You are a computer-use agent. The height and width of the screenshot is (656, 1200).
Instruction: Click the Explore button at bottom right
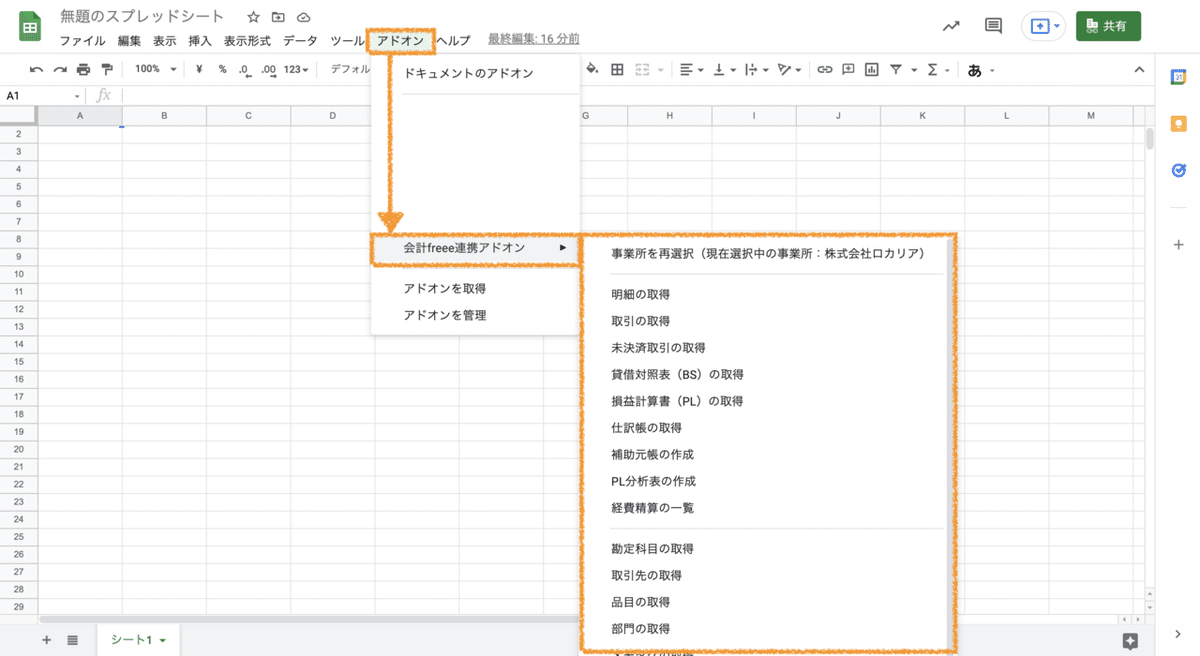[1130, 641]
